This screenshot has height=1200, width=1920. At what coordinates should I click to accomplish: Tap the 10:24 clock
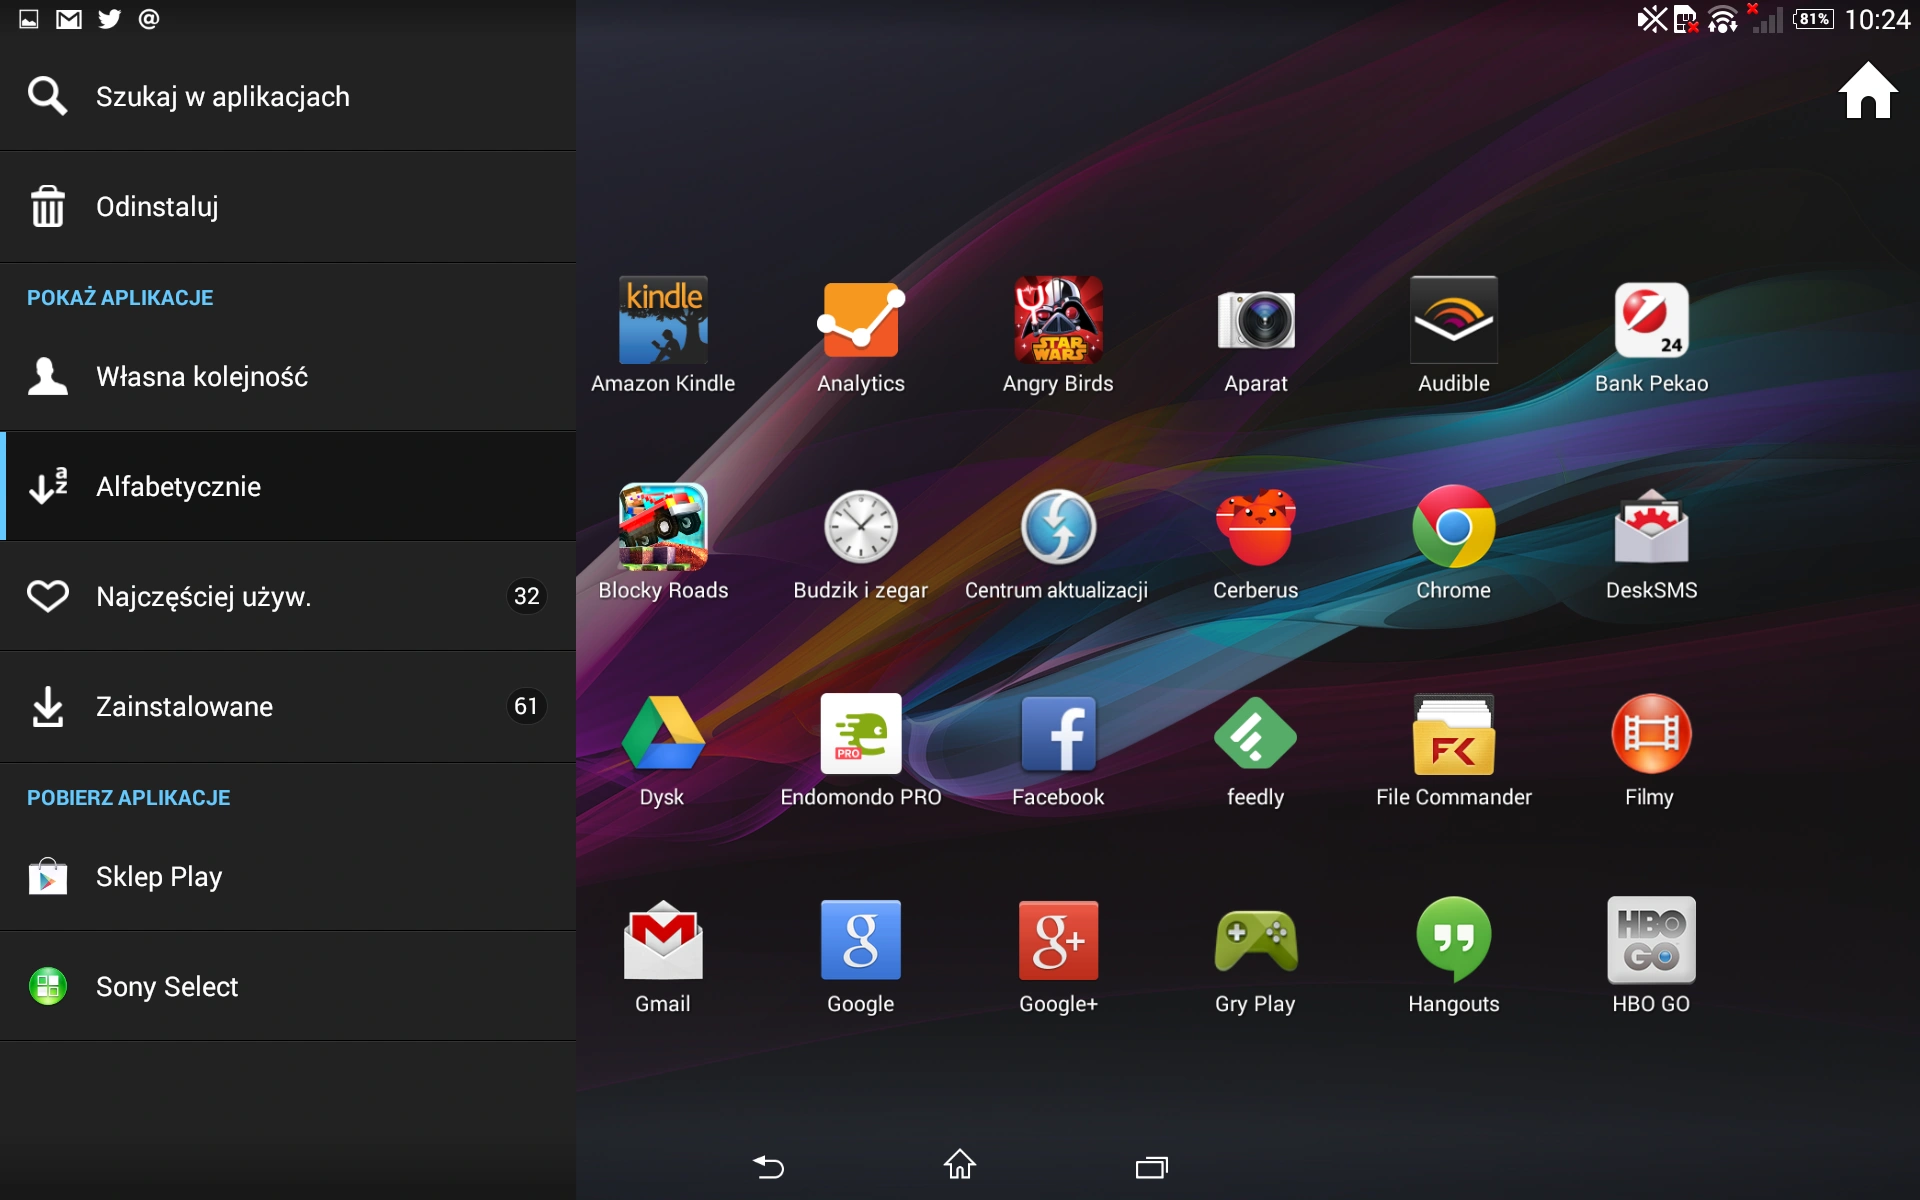point(1877,19)
